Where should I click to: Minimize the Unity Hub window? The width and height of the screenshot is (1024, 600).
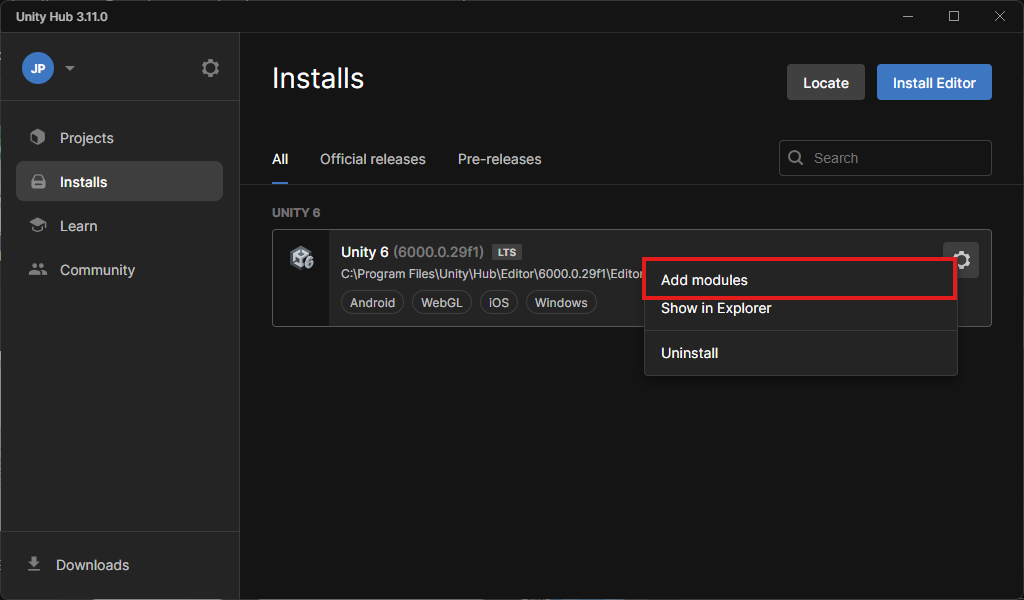pos(908,16)
